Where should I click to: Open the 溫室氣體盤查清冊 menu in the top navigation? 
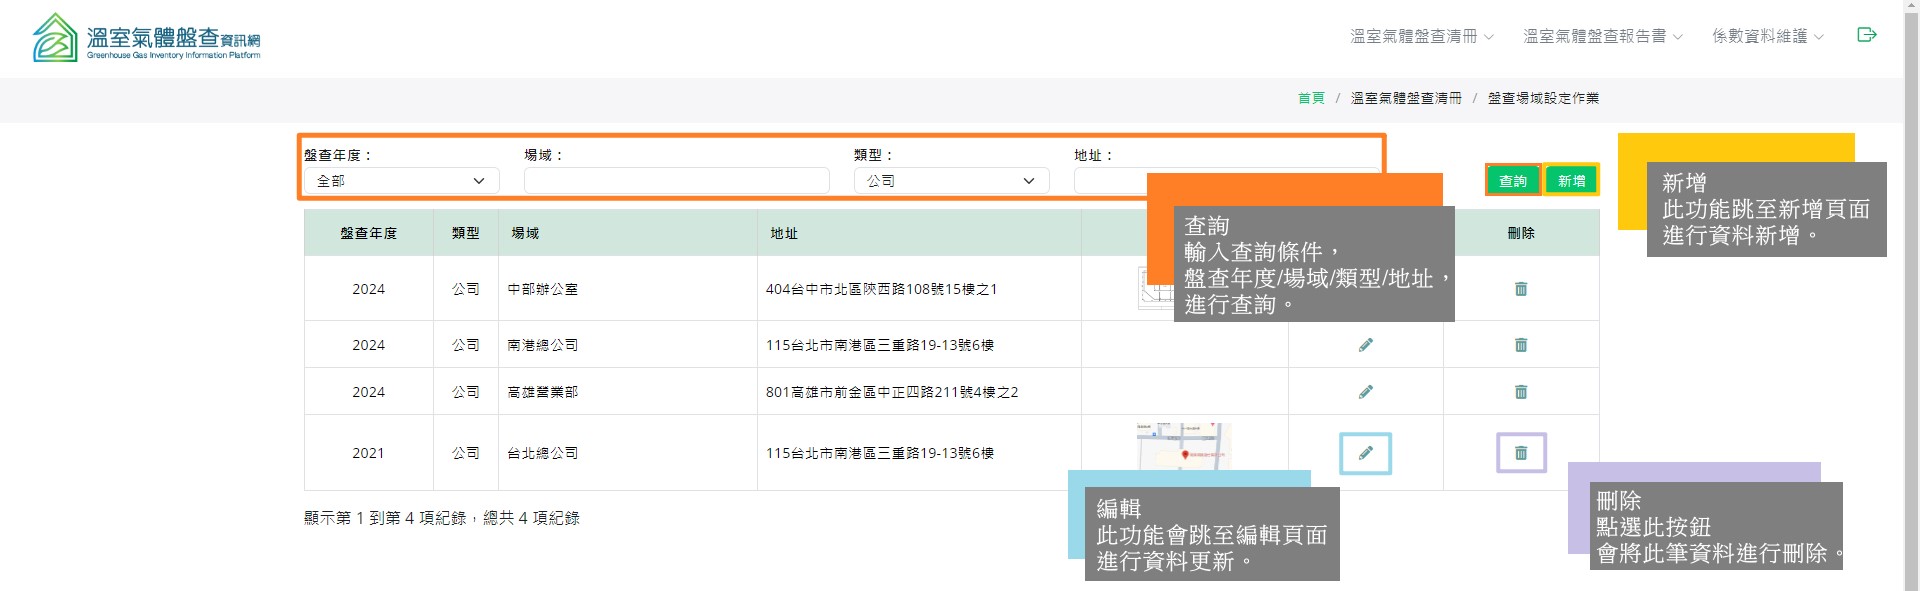1421,36
